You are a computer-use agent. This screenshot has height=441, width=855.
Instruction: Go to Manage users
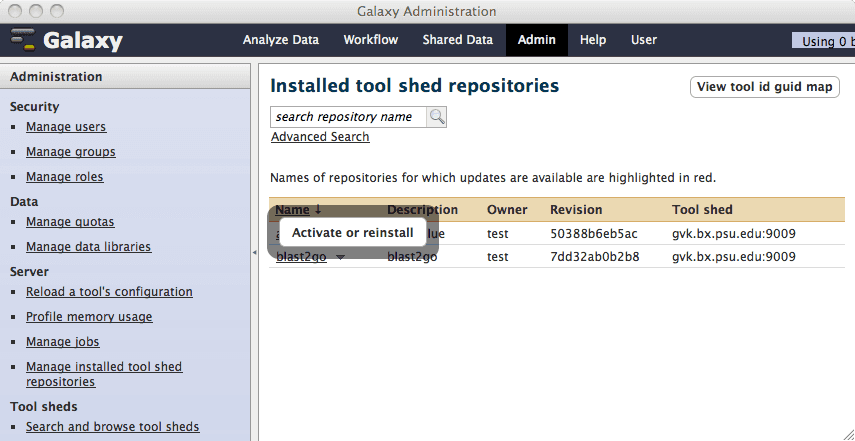coord(66,127)
